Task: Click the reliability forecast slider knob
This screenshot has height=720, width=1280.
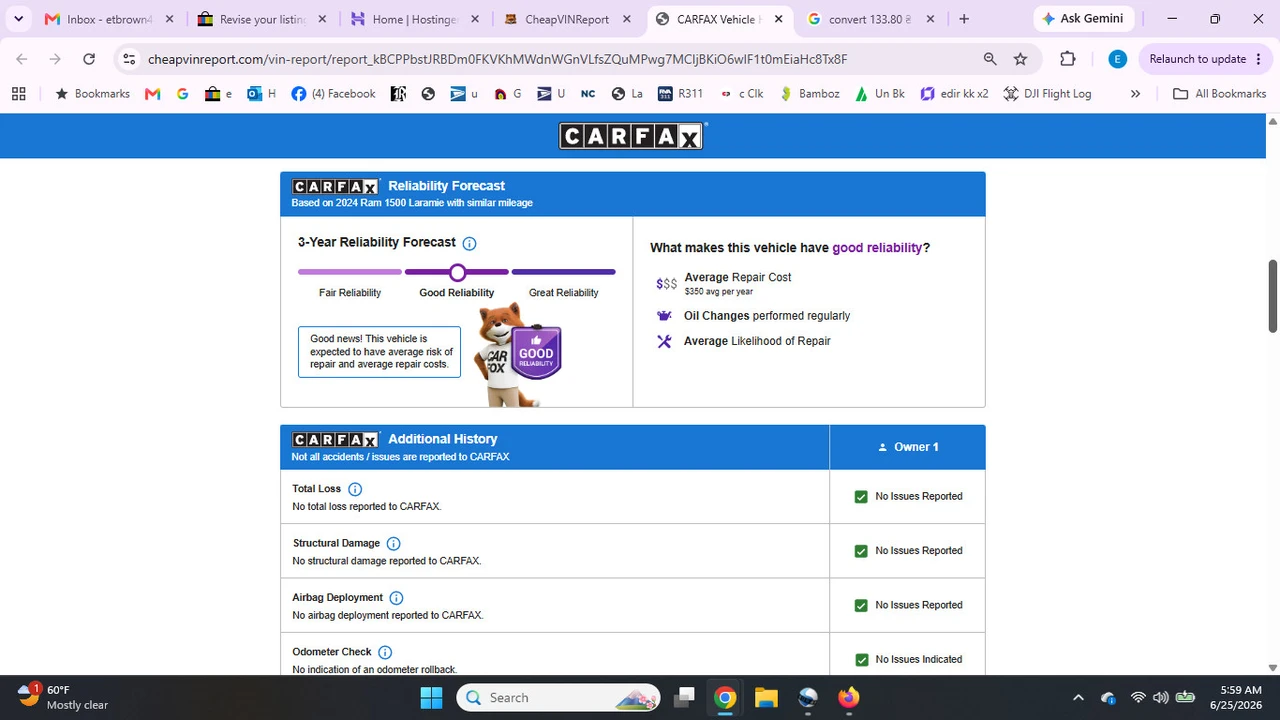Action: pyautogui.click(x=457, y=272)
